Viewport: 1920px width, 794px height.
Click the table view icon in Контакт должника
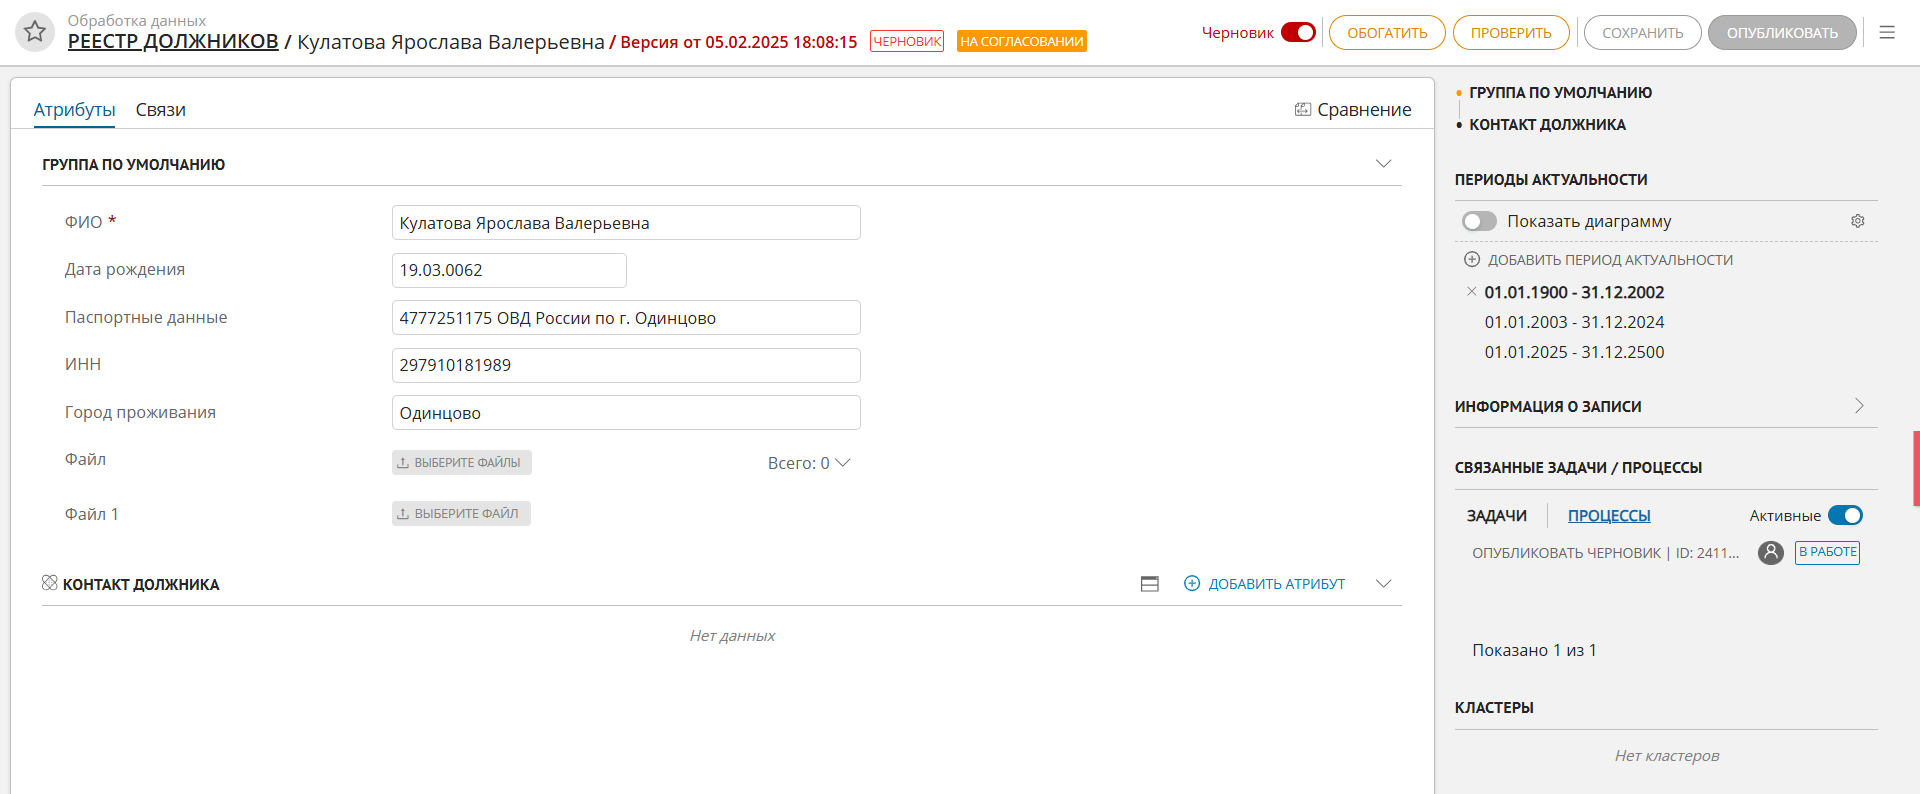coord(1150,584)
